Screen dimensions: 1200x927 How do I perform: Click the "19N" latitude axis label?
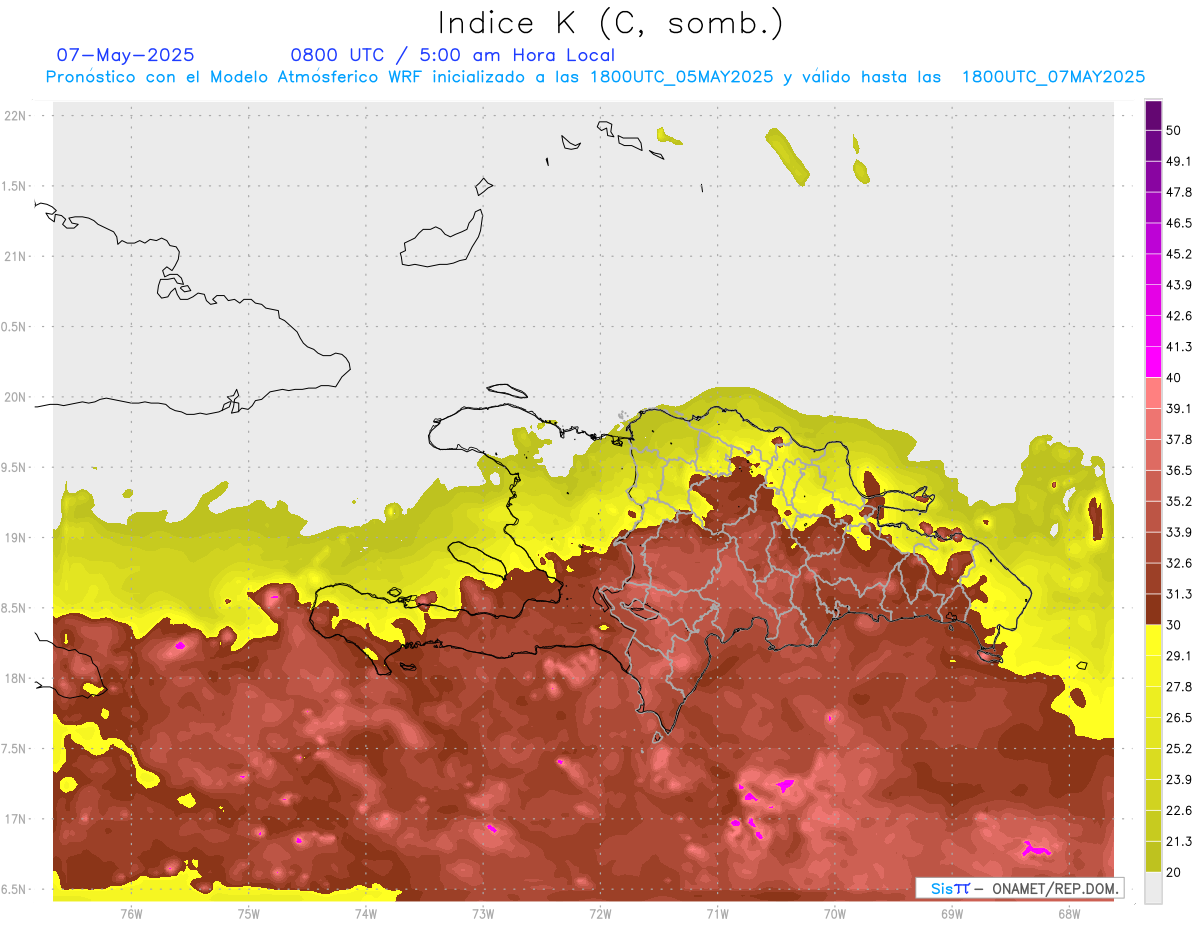point(15,538)
